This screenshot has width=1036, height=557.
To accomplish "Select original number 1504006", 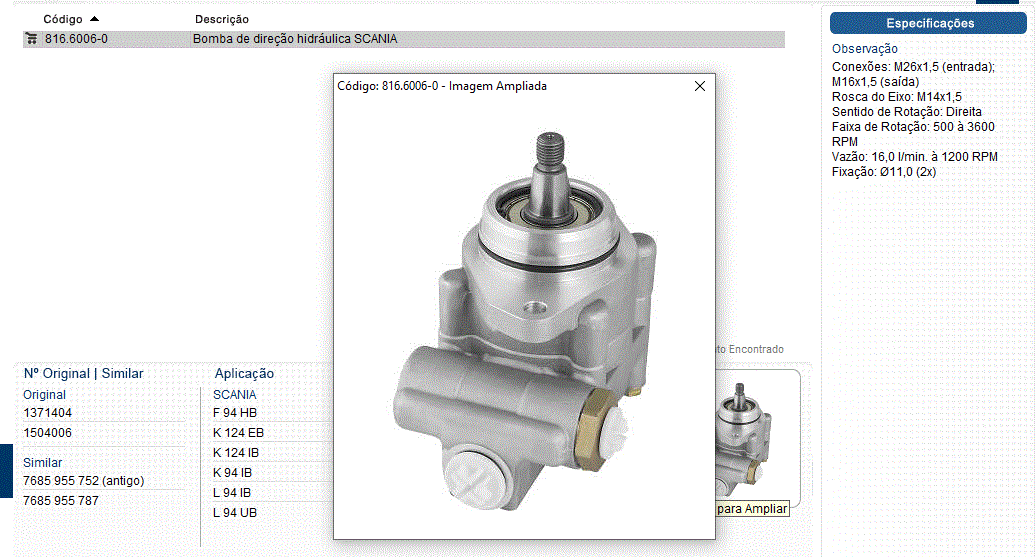I will pyautogui.click(x=47, y=433).
